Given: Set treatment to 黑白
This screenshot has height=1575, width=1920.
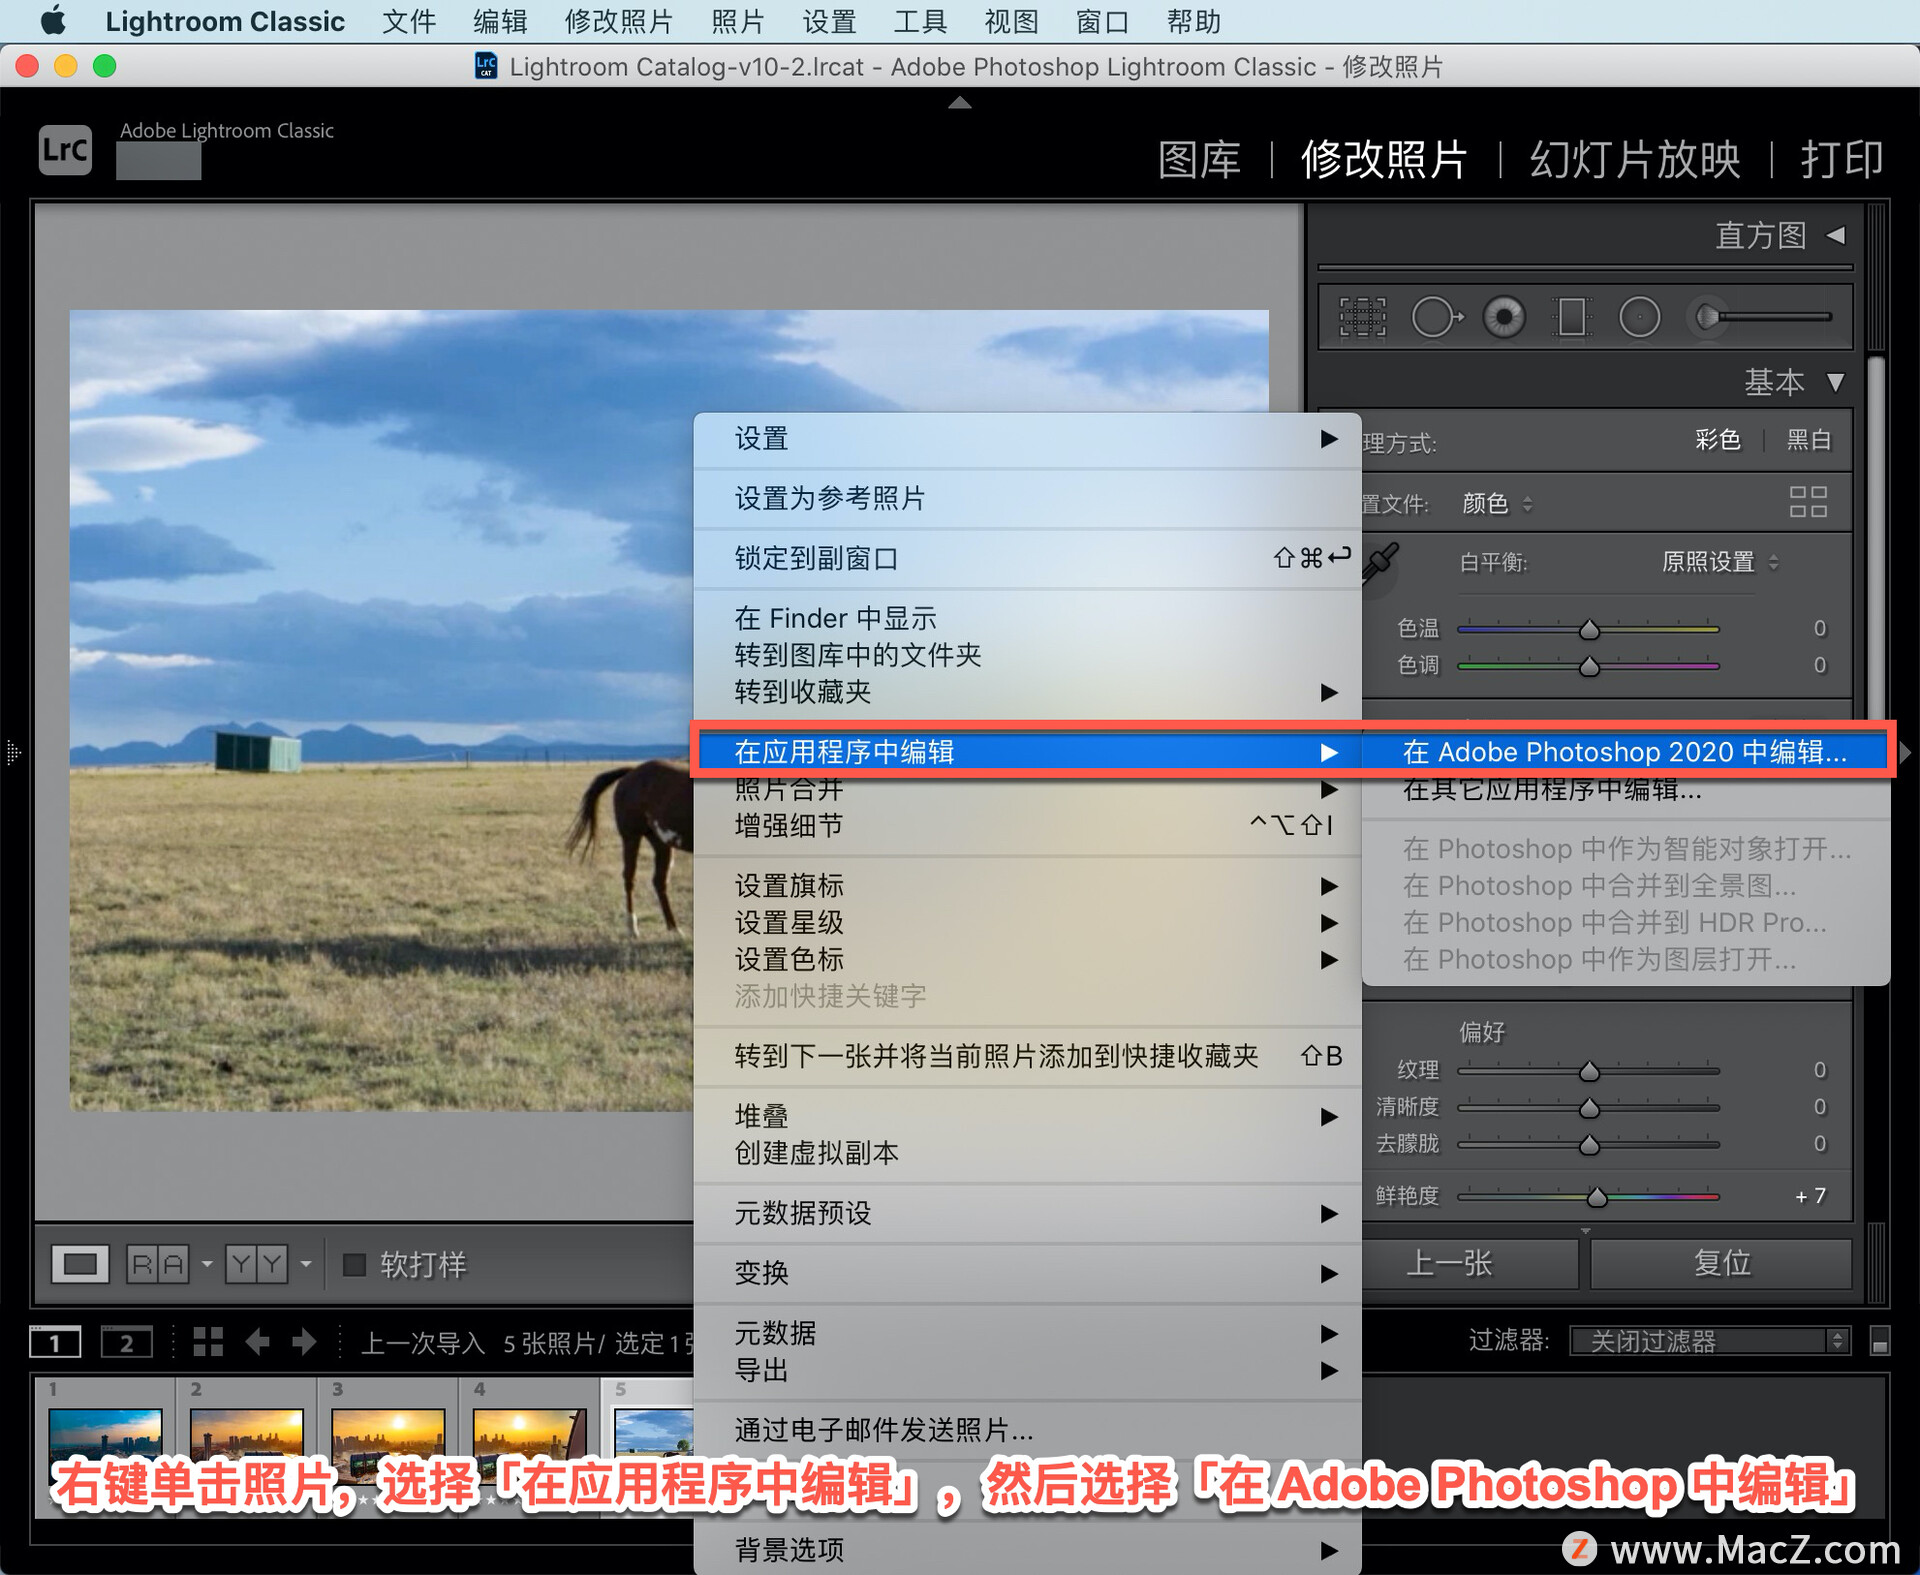Looking at the screenshot, I should click(x=1808, y=440).
